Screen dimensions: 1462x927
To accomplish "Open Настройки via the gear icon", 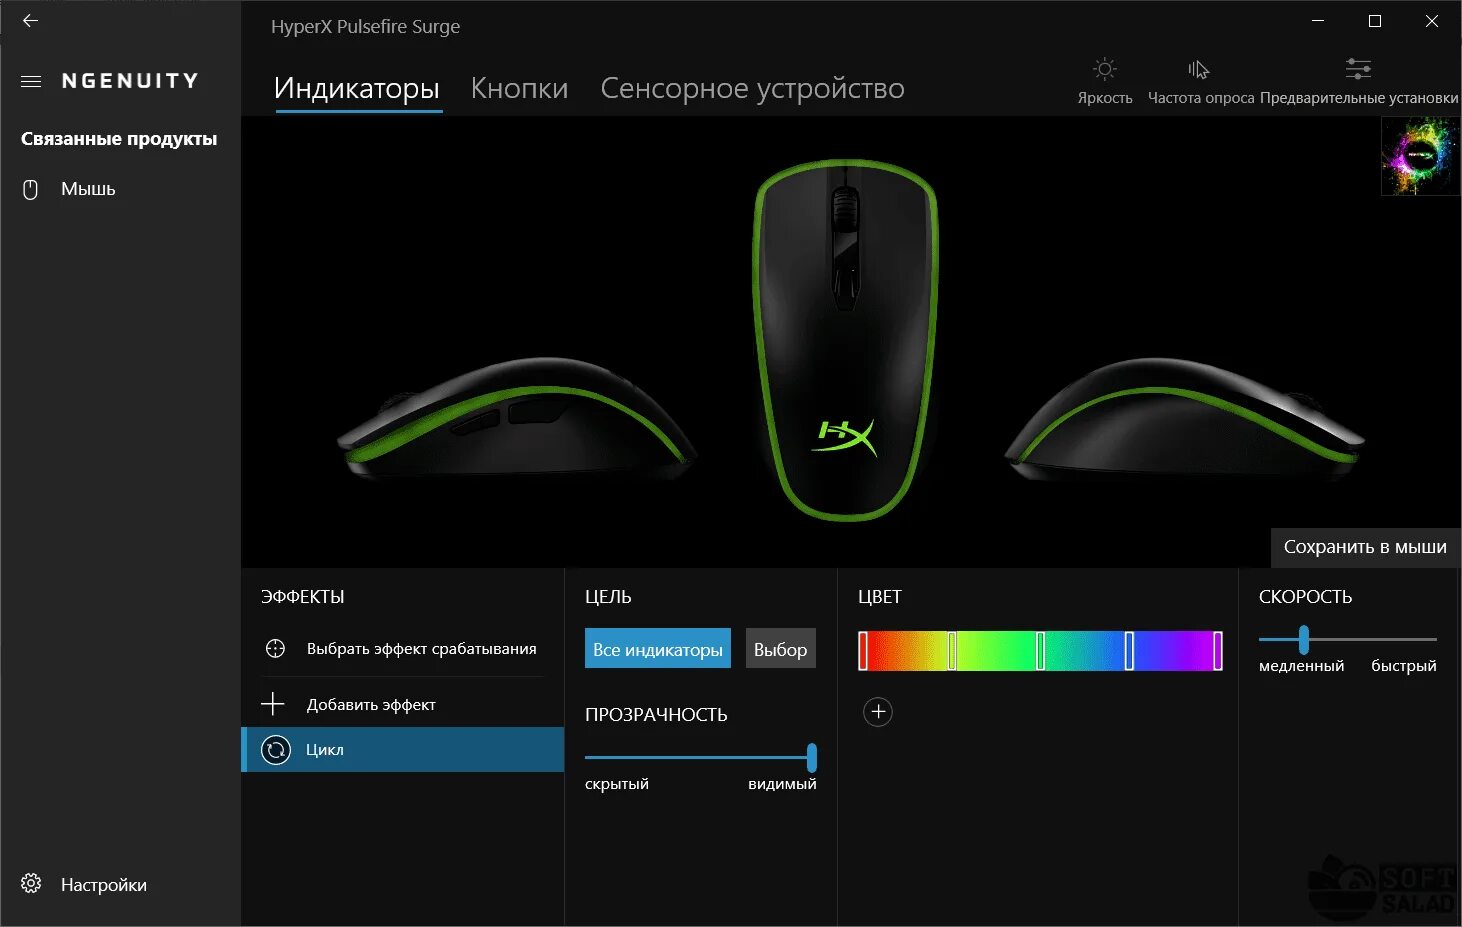I will [31, 884].
